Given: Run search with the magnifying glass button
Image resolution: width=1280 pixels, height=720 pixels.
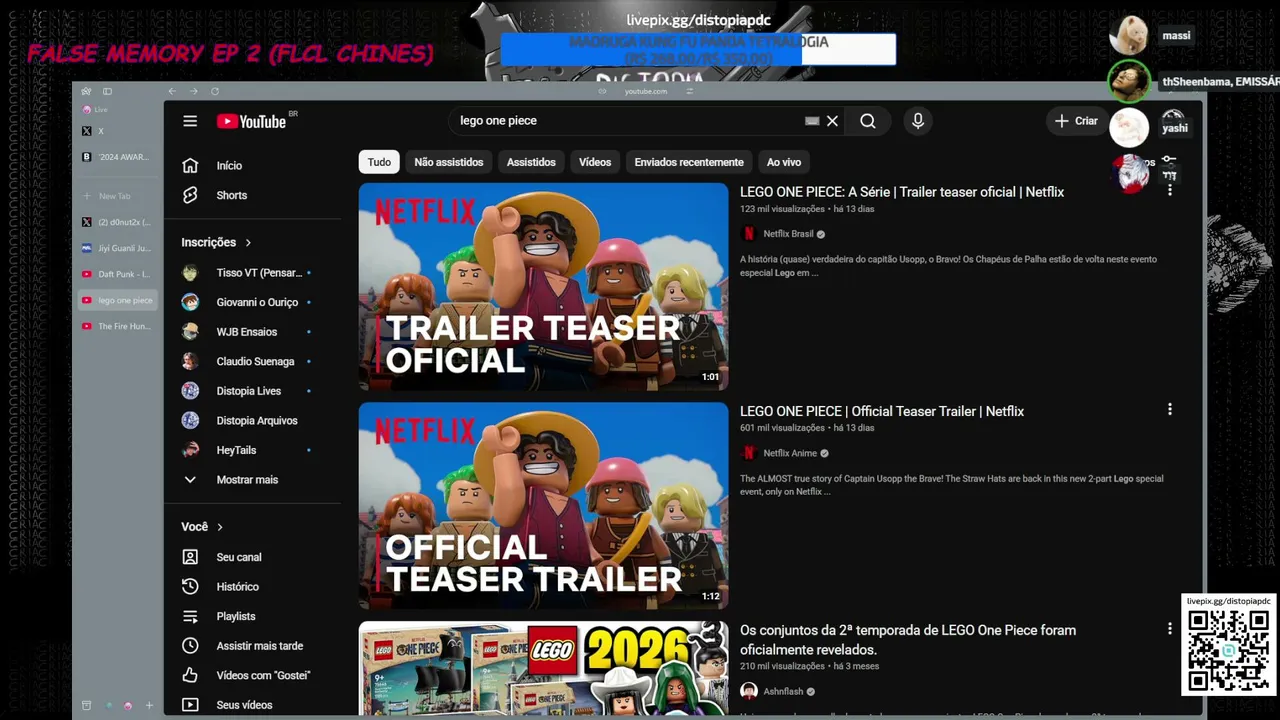Looking at the screenshot, I should coord(868,121).
